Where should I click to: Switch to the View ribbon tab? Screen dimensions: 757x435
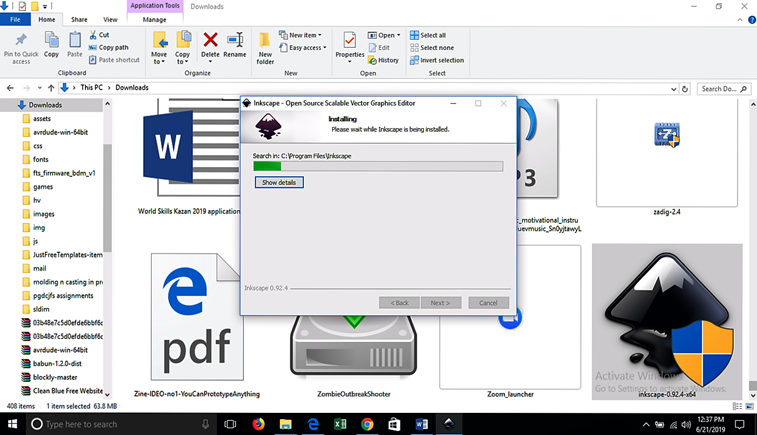pyautogui.click(x=110, y=19)
